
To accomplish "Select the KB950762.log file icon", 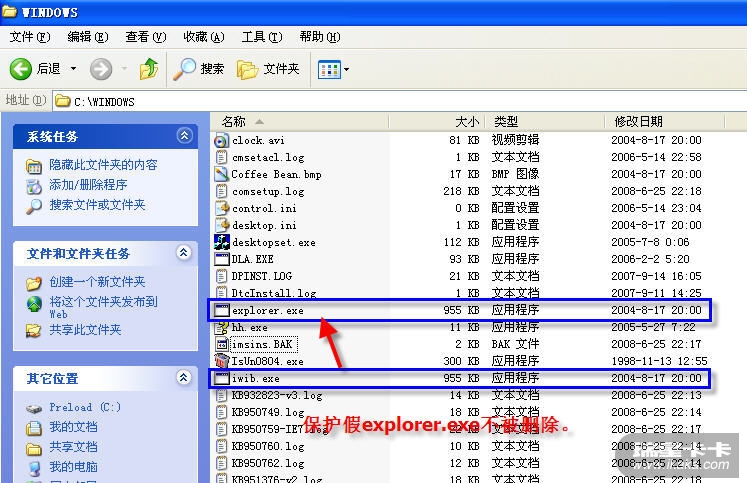I will click(x=222, y=463).
